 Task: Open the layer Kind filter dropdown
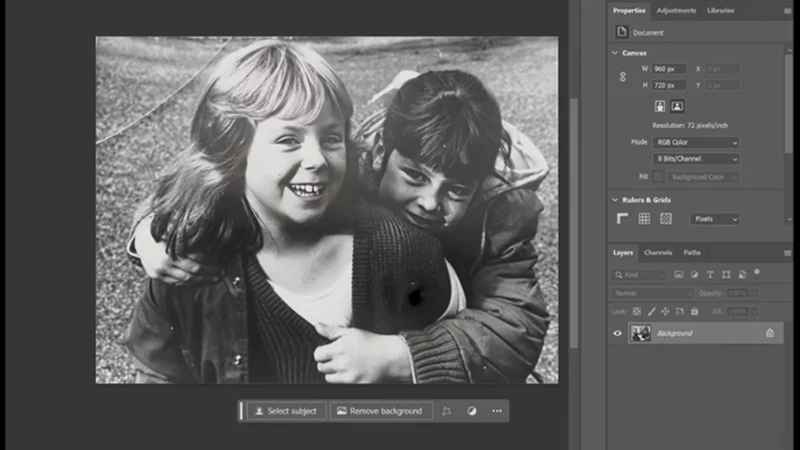[x=639, y=275]
